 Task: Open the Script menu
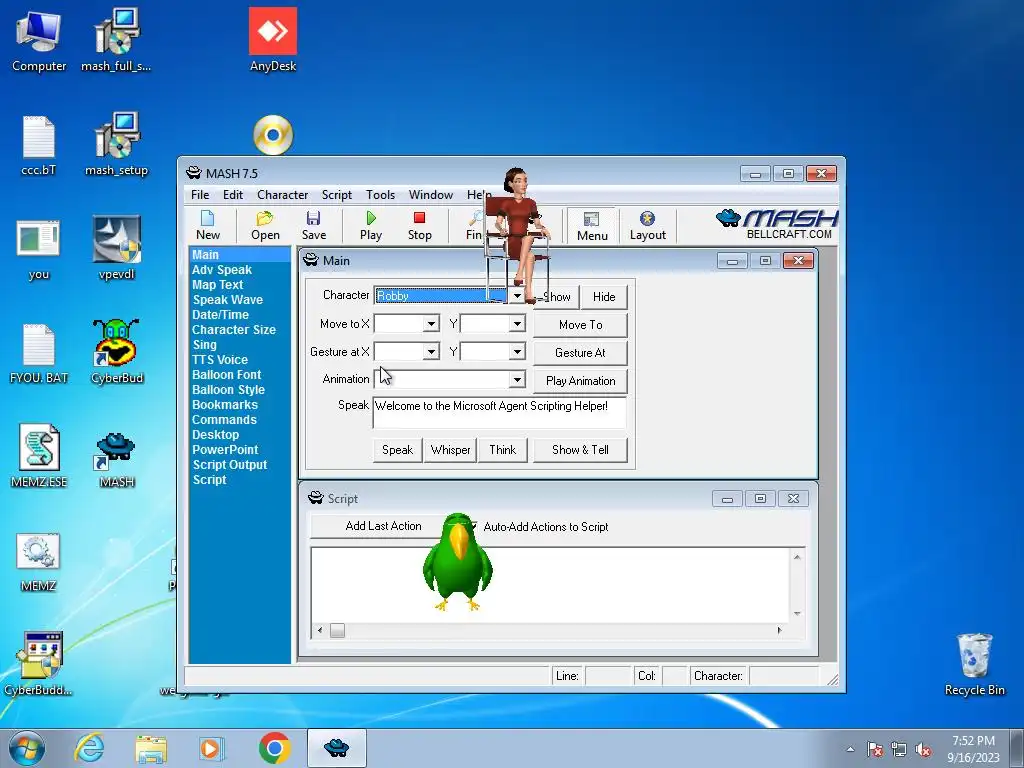click(x=336, y=195)
